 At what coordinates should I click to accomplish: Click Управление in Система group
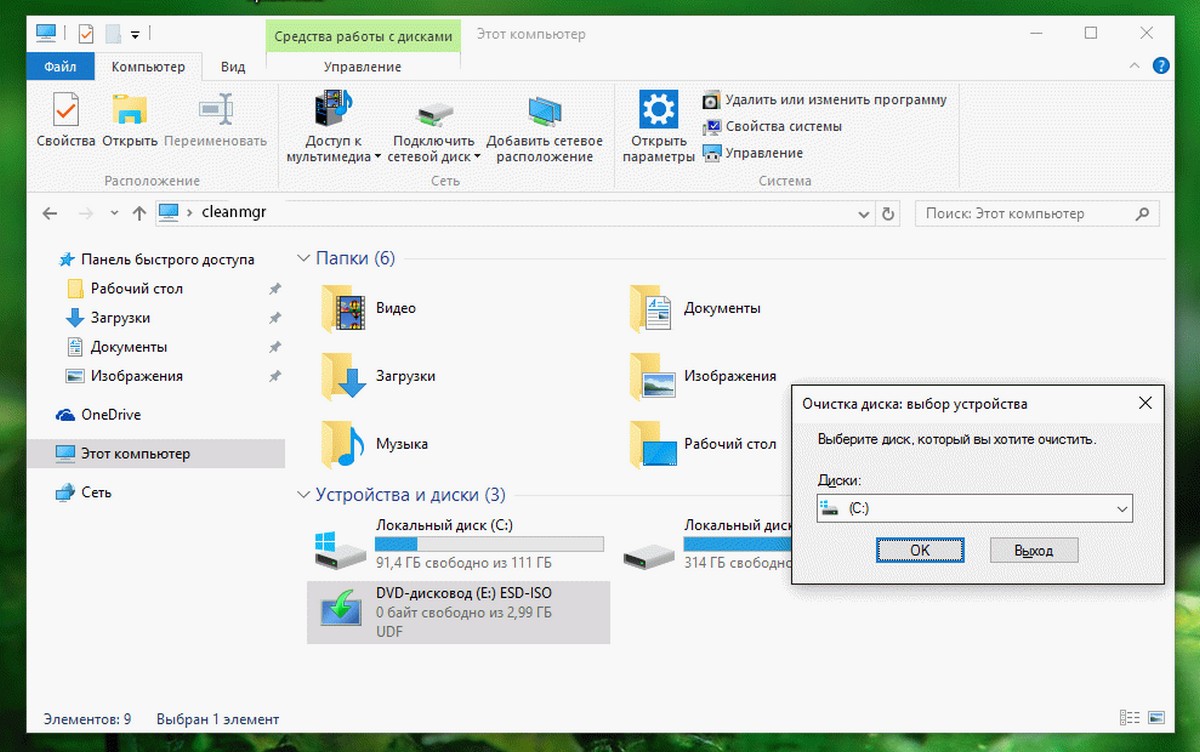753,153
